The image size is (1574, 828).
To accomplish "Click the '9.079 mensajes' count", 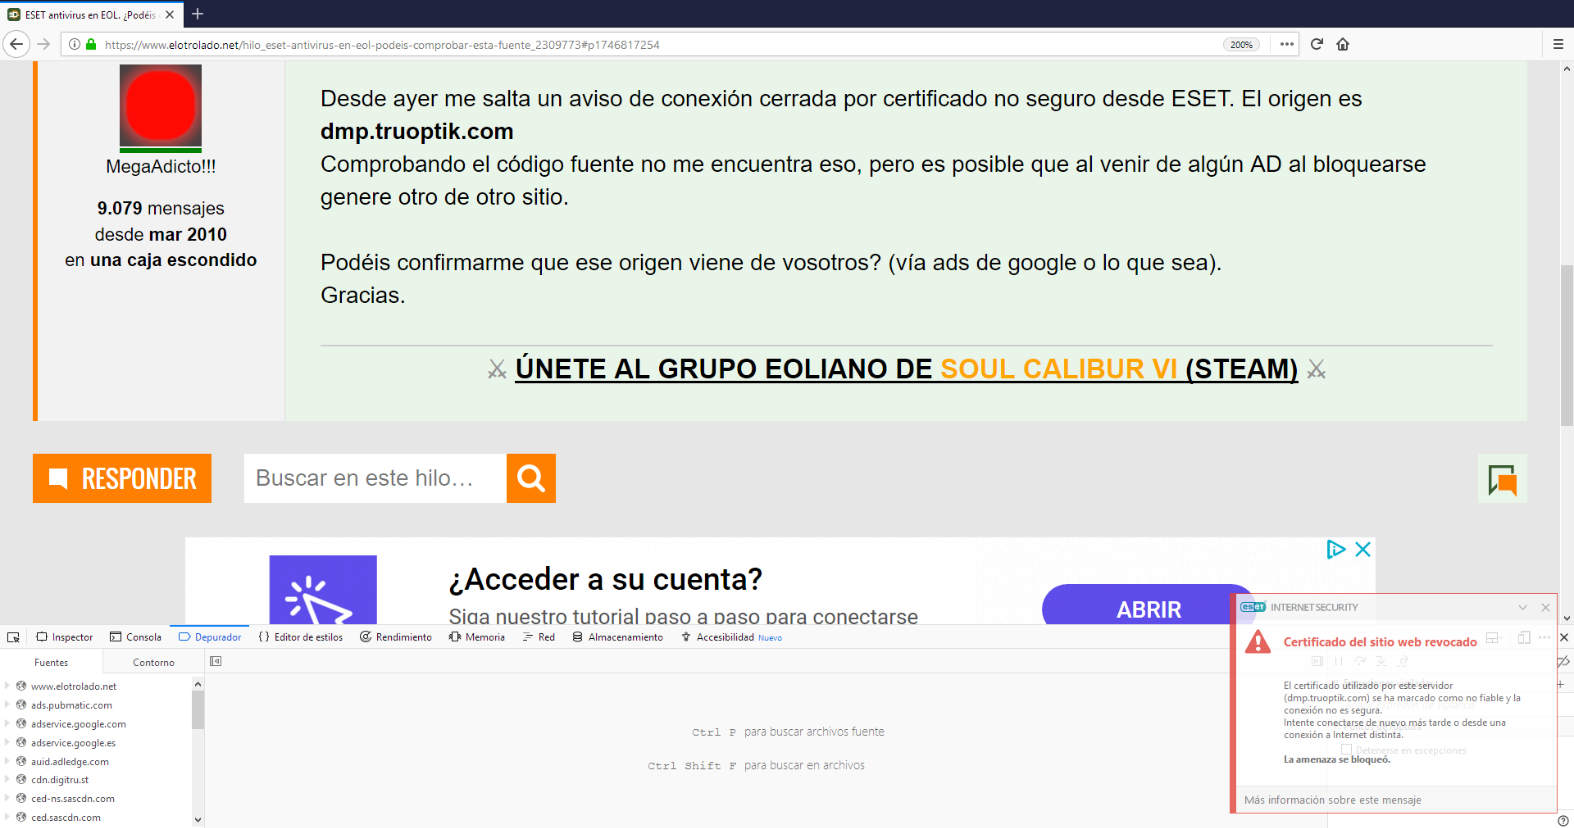I will (x=161, y=208).
